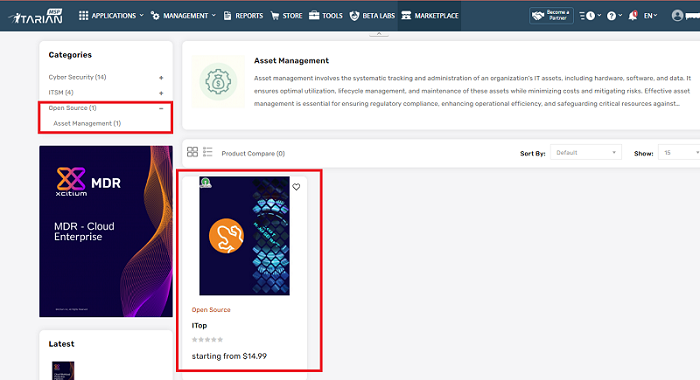700x380 pixels.
Task: Select ITSM (4) category
Action: click(61, 92)
